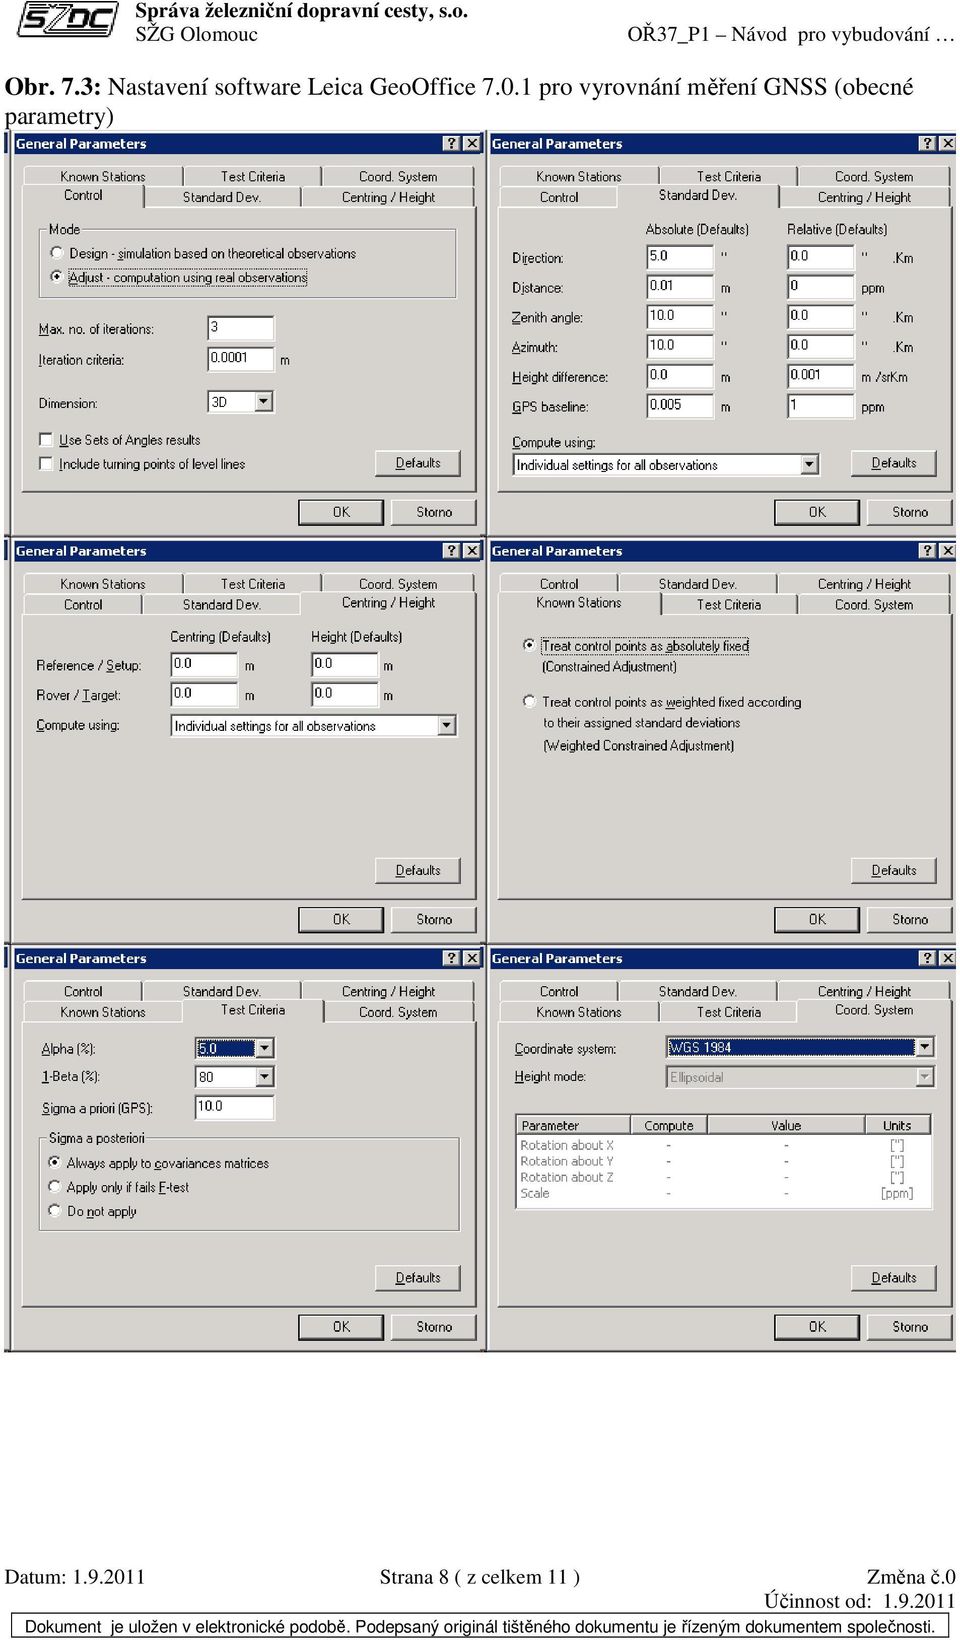Viewport: 960px width, 1640px height.
Task: Click absolute Direction field showing 5.0
Action: tap(680, 257)
